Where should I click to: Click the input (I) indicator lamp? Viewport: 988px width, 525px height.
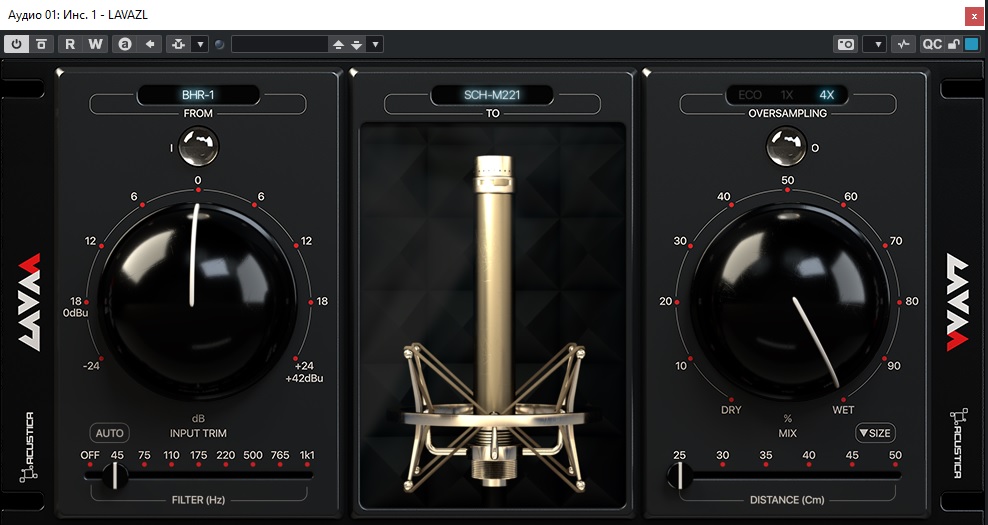pyautogui.click(x=198, y=147)
